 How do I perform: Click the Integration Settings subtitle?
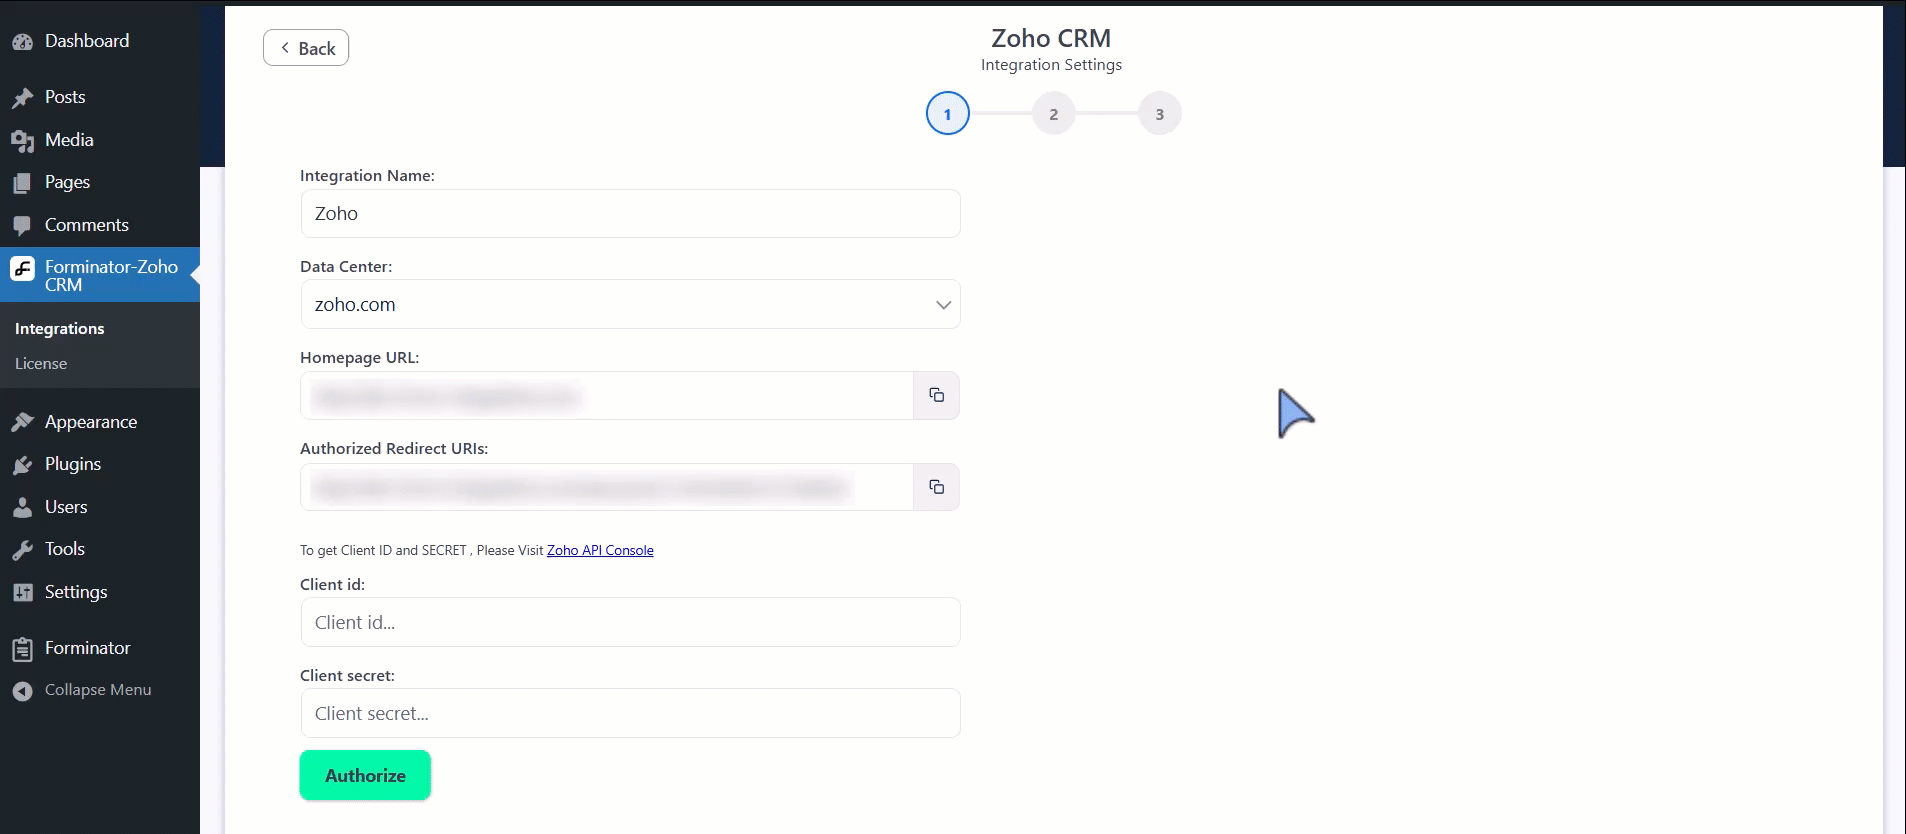(x=1051, y=65)
